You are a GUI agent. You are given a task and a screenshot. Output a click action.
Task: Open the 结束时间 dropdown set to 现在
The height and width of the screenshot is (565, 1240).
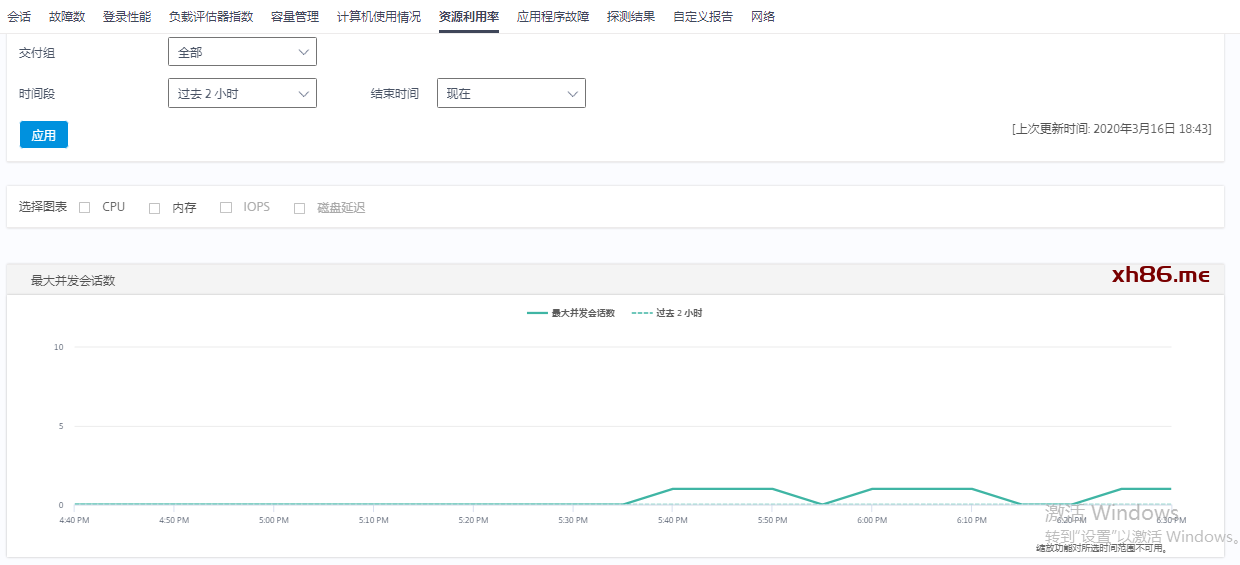coord(511,94)
